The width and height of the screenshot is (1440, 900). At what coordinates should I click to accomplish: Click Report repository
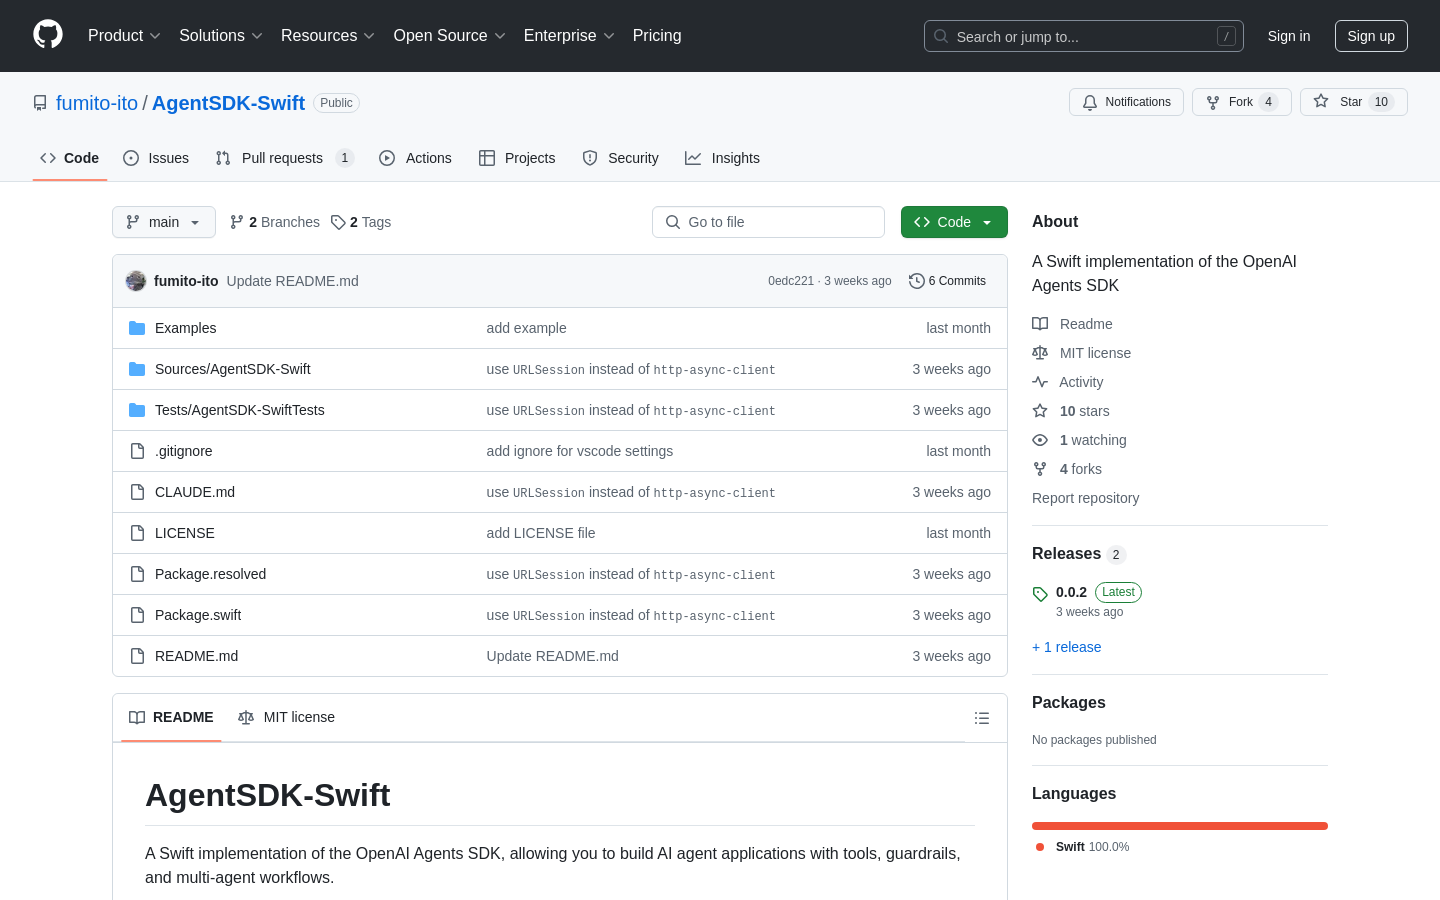click(1085, 498)
